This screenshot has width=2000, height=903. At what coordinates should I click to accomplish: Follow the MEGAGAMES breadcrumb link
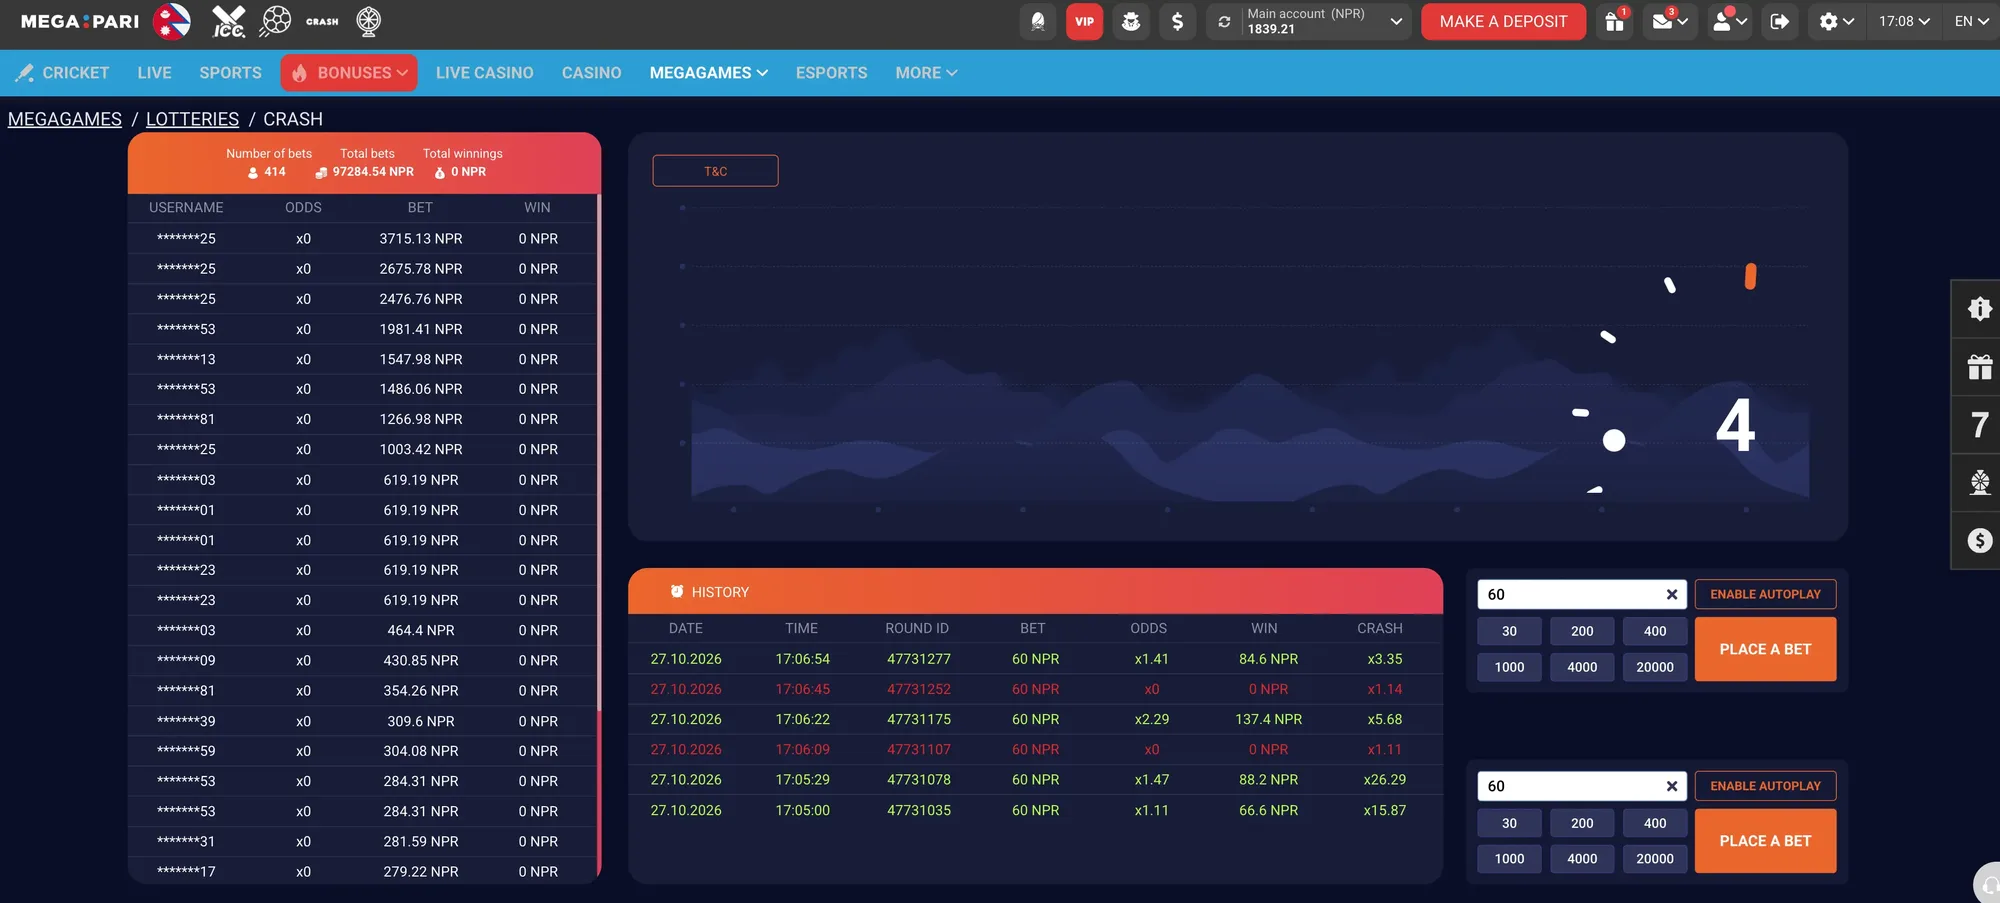pos(65,119)
